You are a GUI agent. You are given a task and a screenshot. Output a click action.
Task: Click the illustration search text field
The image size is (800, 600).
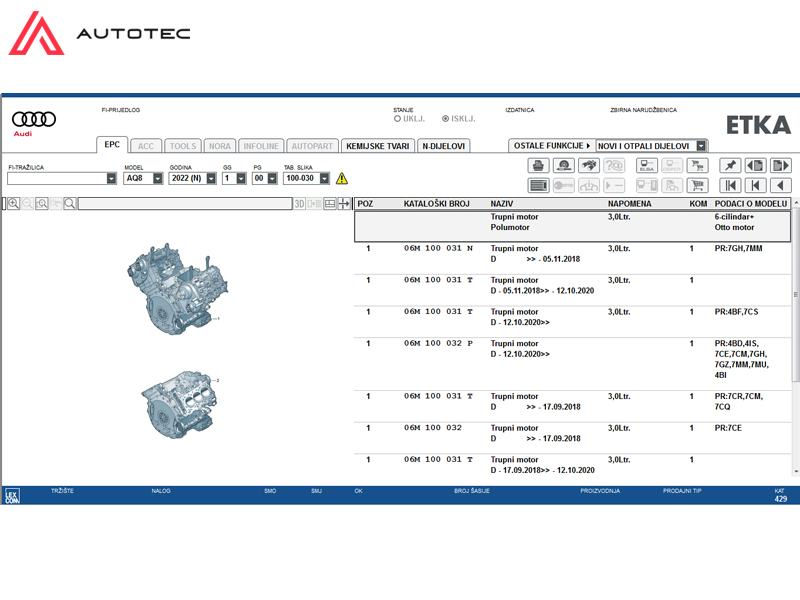point(185,204)
